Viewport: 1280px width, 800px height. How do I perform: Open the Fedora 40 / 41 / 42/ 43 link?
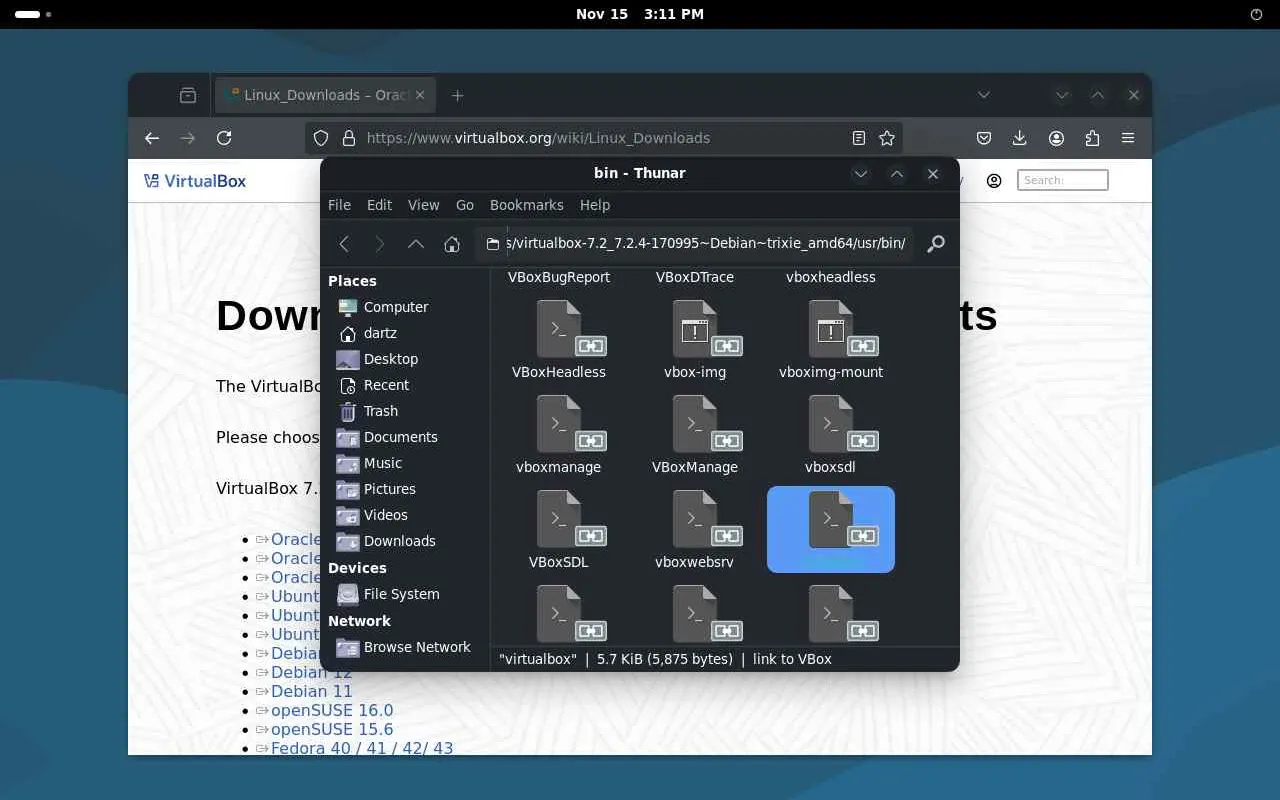pyautogui.click(x=362, y=748)
